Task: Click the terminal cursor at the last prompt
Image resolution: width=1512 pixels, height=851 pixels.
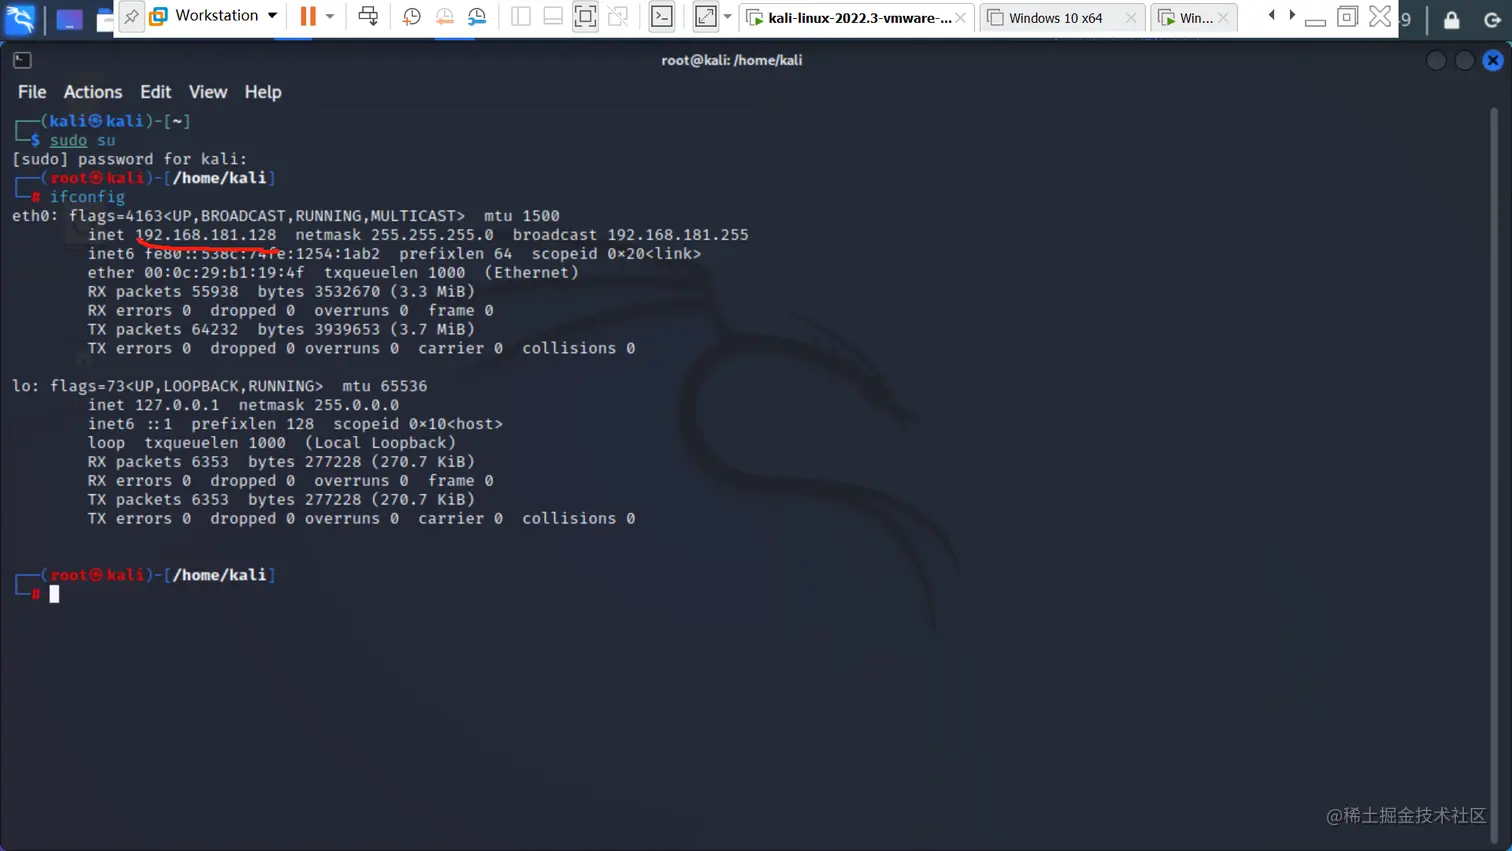Action: click(x=54, y=594)
